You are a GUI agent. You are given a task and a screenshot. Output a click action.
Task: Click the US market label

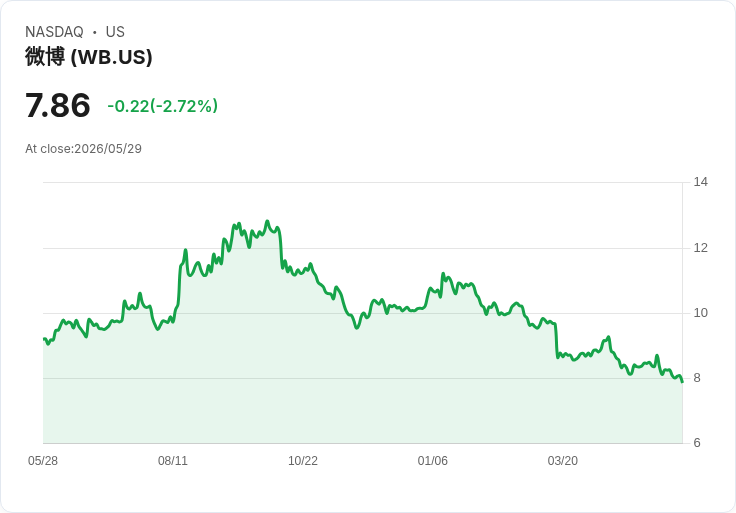tap(115, 32)
